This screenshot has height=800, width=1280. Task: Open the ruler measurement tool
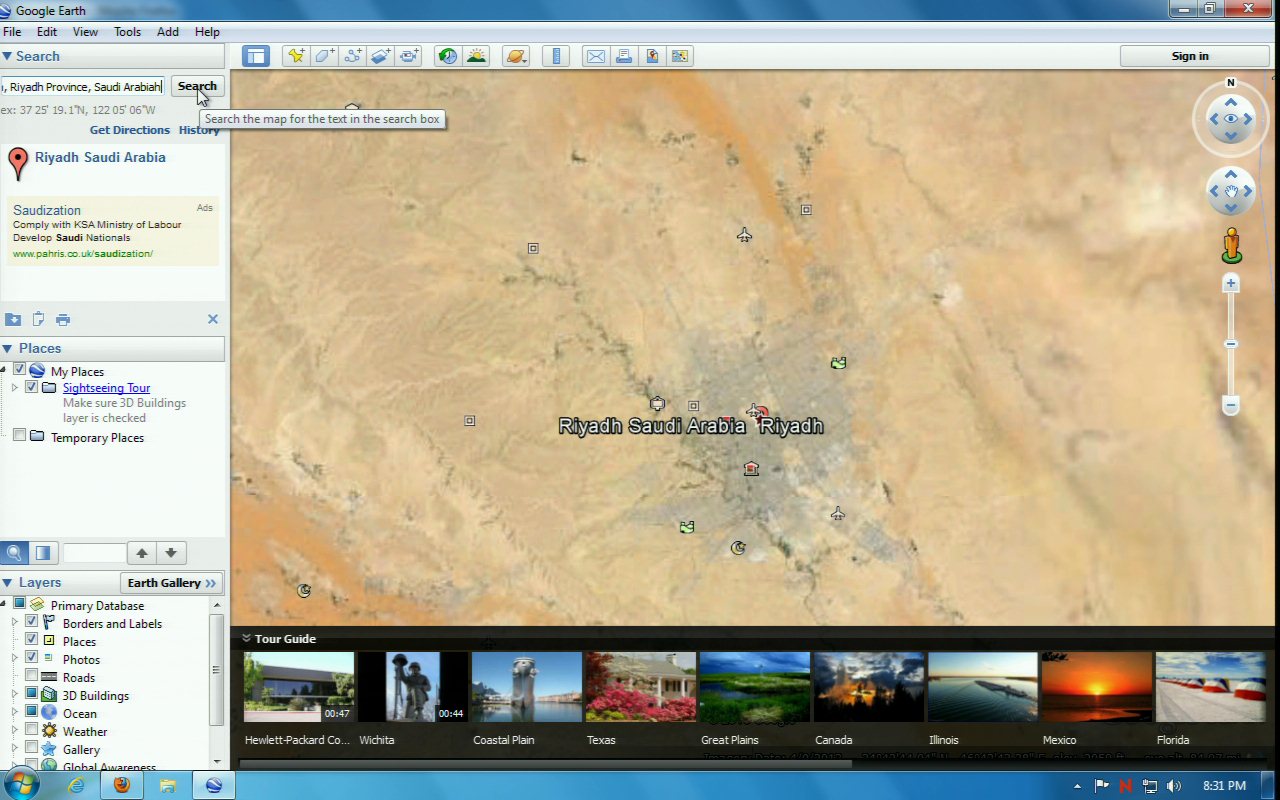(x=557, y=56)
